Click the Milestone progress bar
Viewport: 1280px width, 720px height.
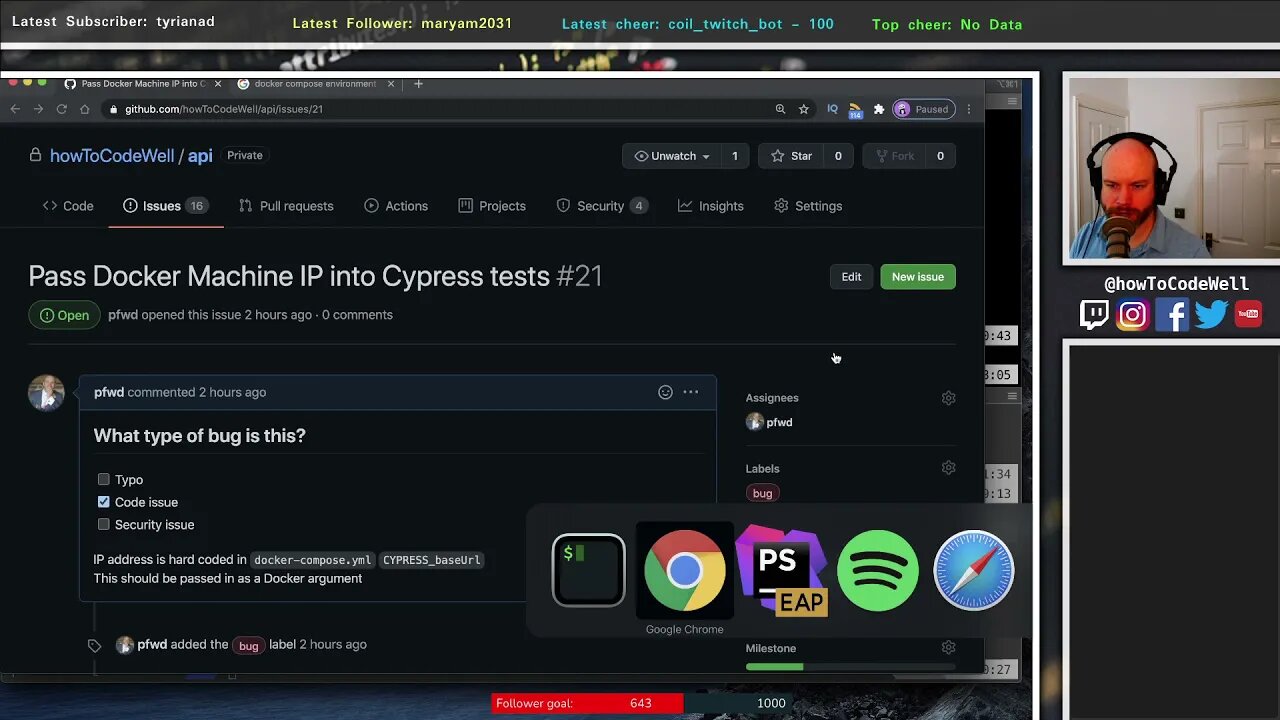point(850,666)
